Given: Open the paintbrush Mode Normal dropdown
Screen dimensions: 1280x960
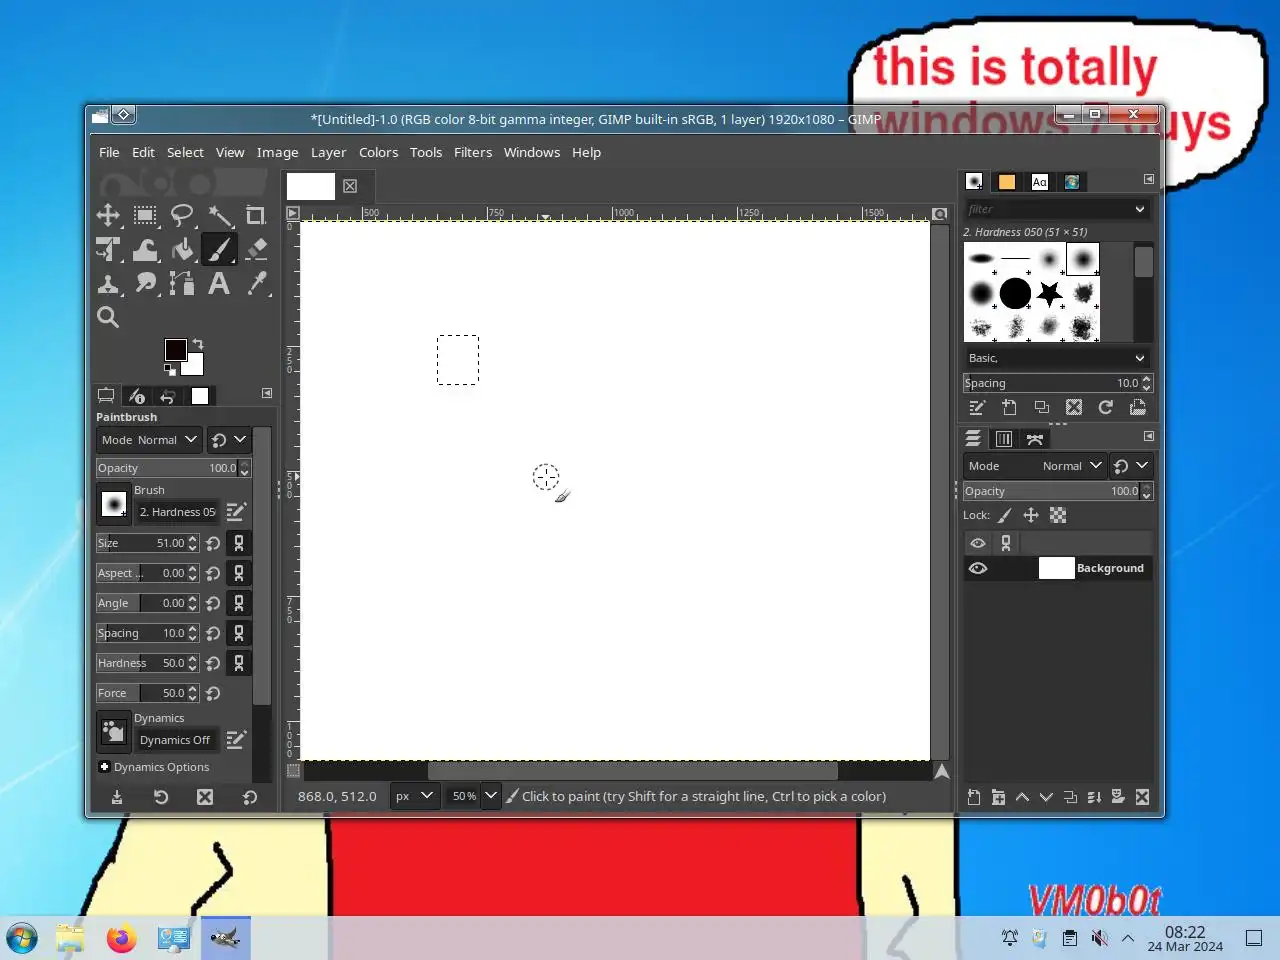Looking at the screenshot, I should pyautogui.click(x=149, y=440).
